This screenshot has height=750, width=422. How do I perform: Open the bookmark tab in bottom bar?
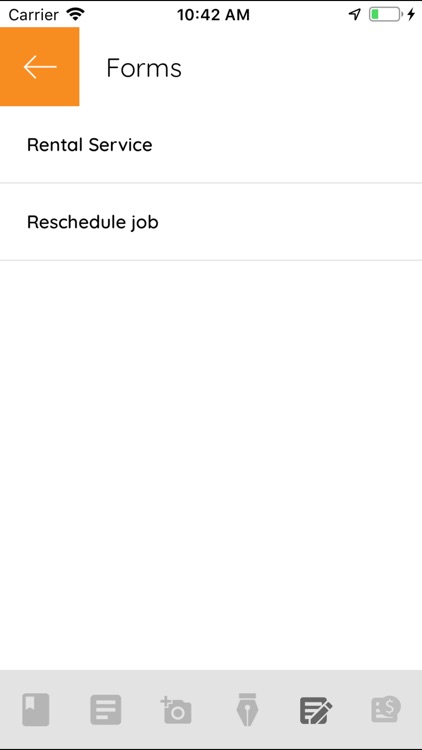pos(35,709)
